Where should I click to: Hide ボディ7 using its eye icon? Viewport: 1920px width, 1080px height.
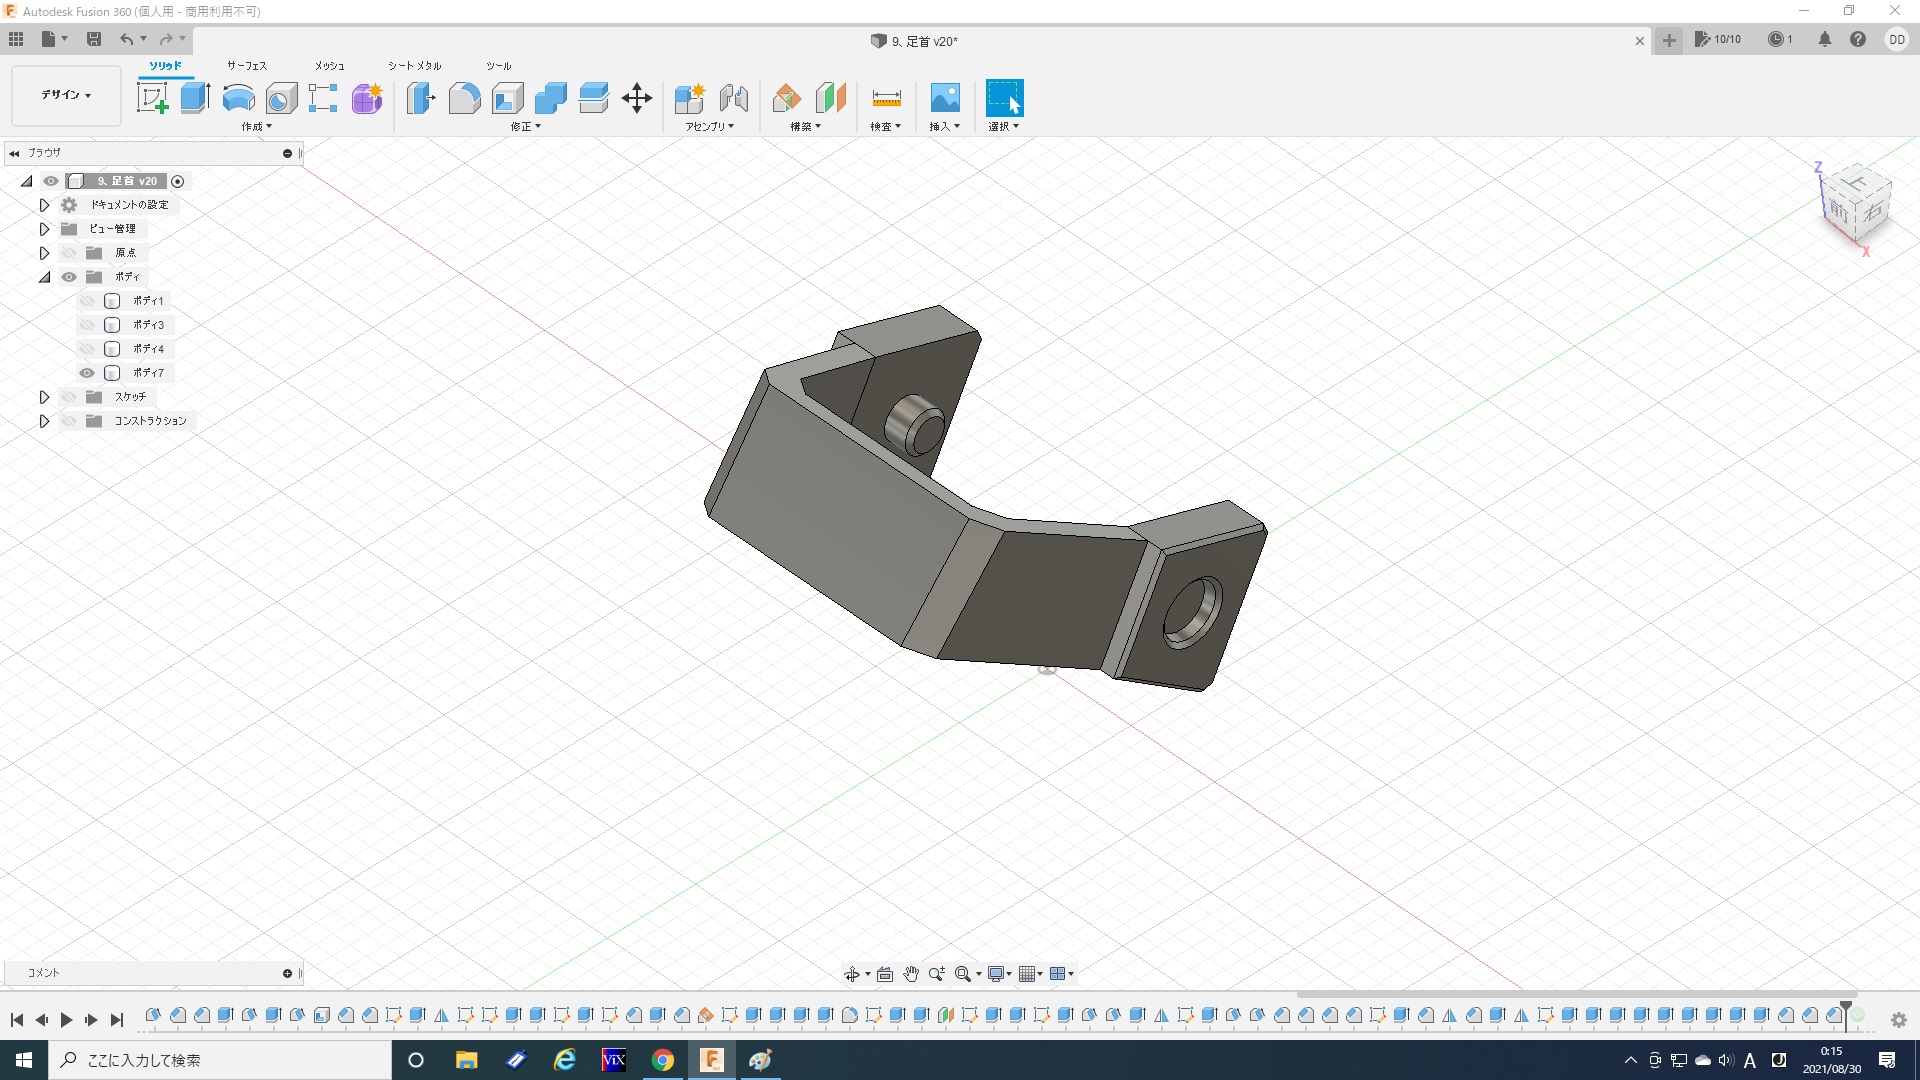tap(87, 373)
